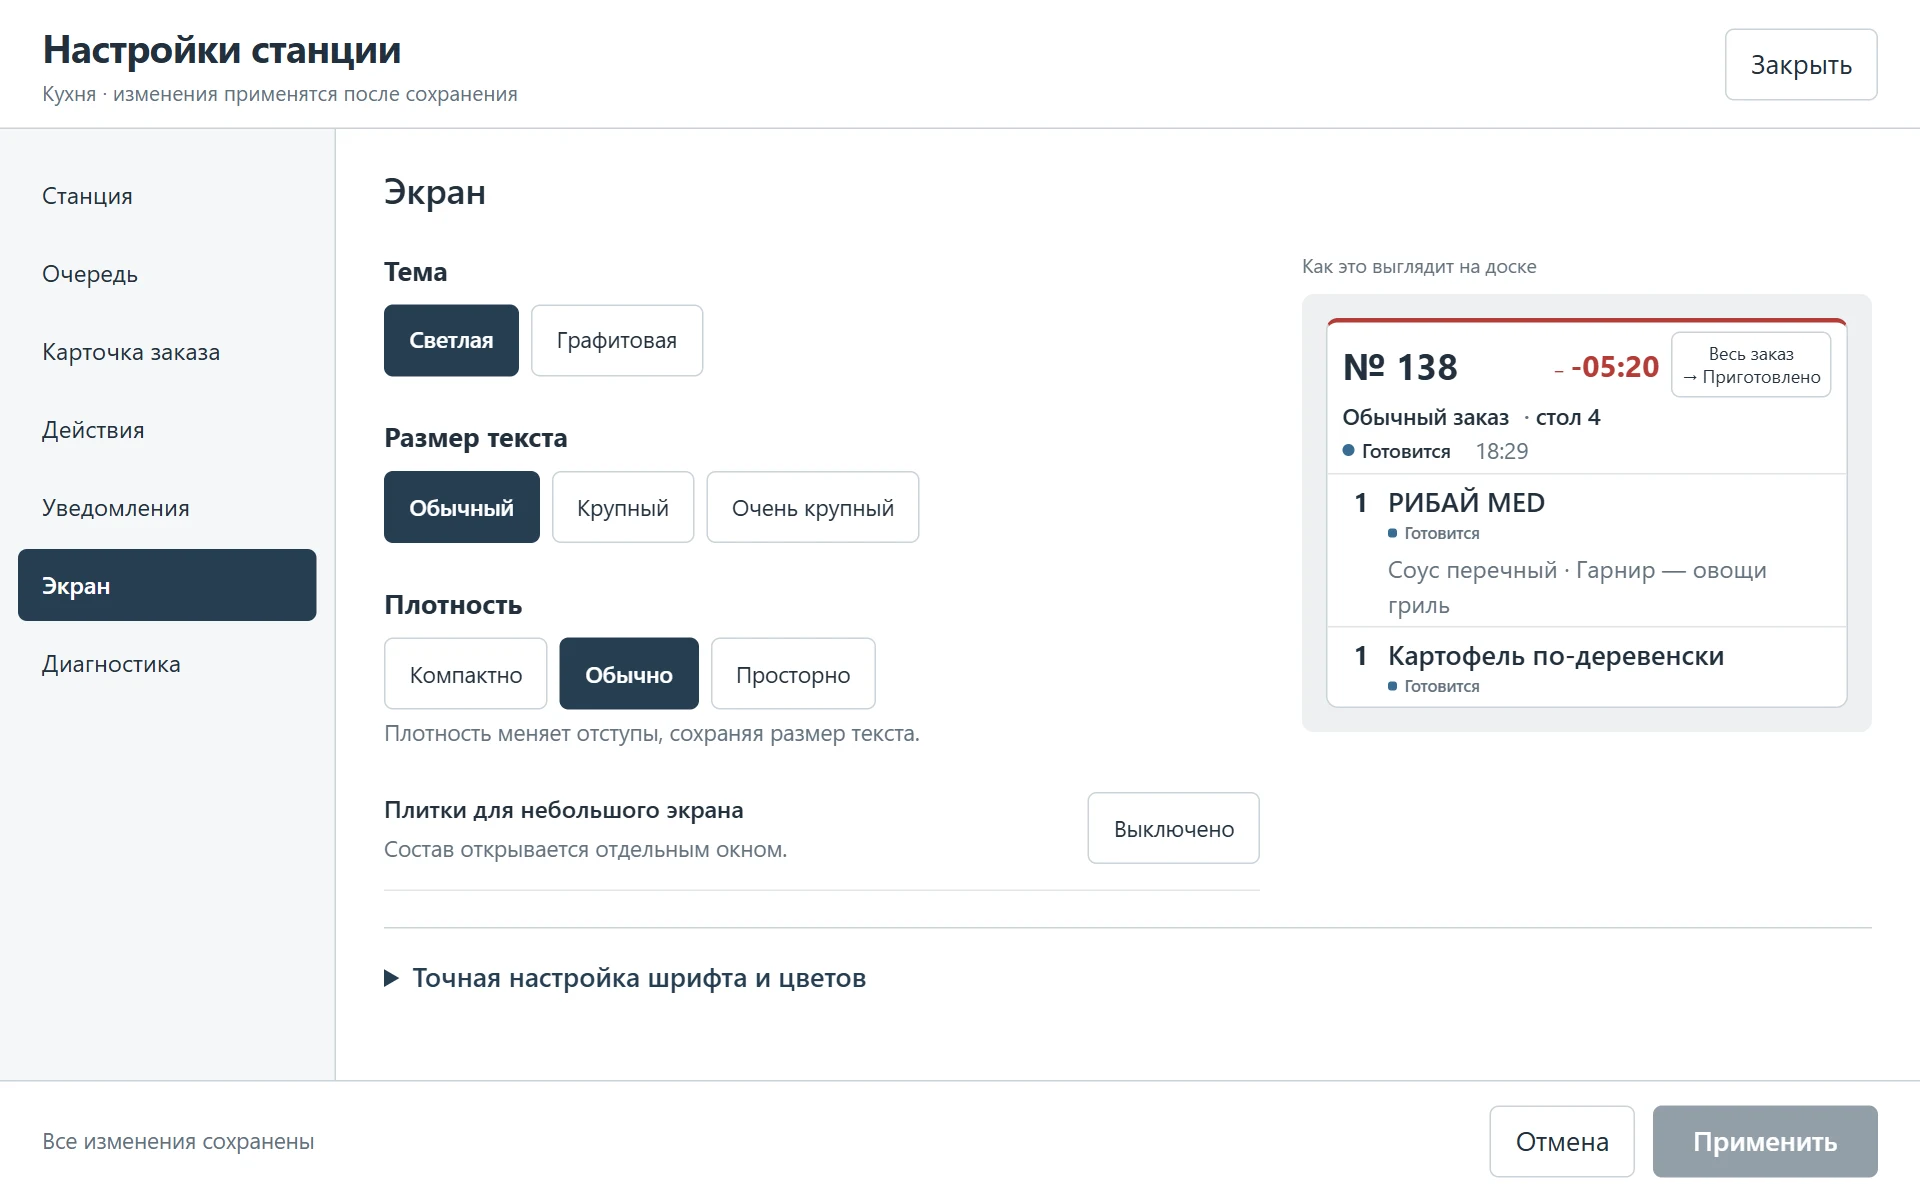The image size is (1920, 1200).
Task: Click the РИБАЙ MED item row
Action: point(1587,550)
